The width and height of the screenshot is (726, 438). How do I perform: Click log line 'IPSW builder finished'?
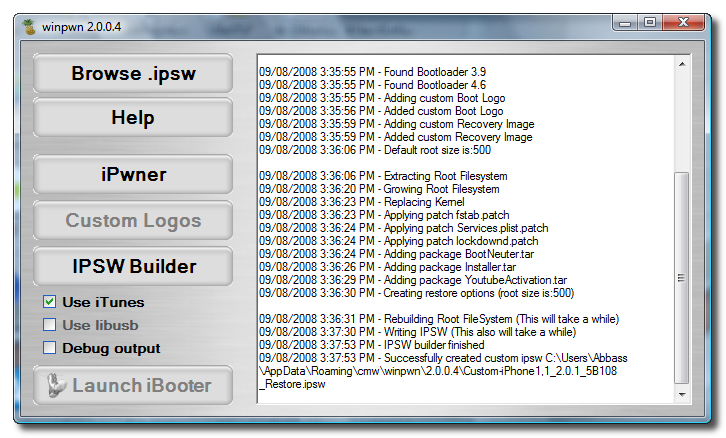tap(371, 345)
